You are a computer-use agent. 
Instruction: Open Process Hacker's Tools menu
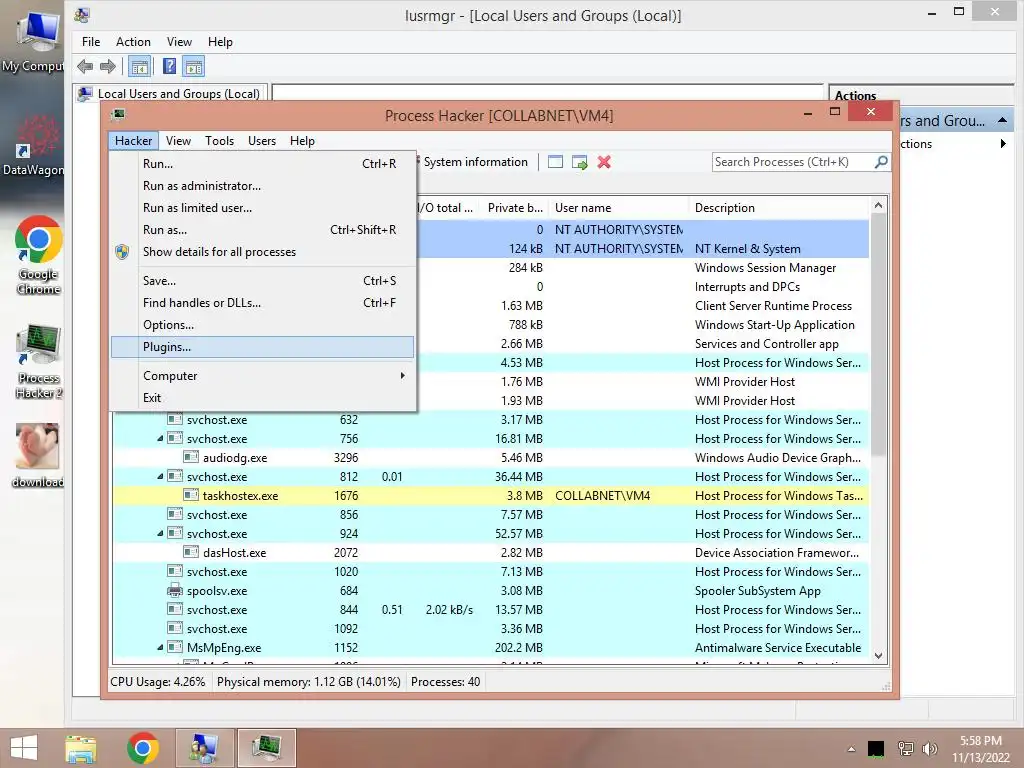219,140
